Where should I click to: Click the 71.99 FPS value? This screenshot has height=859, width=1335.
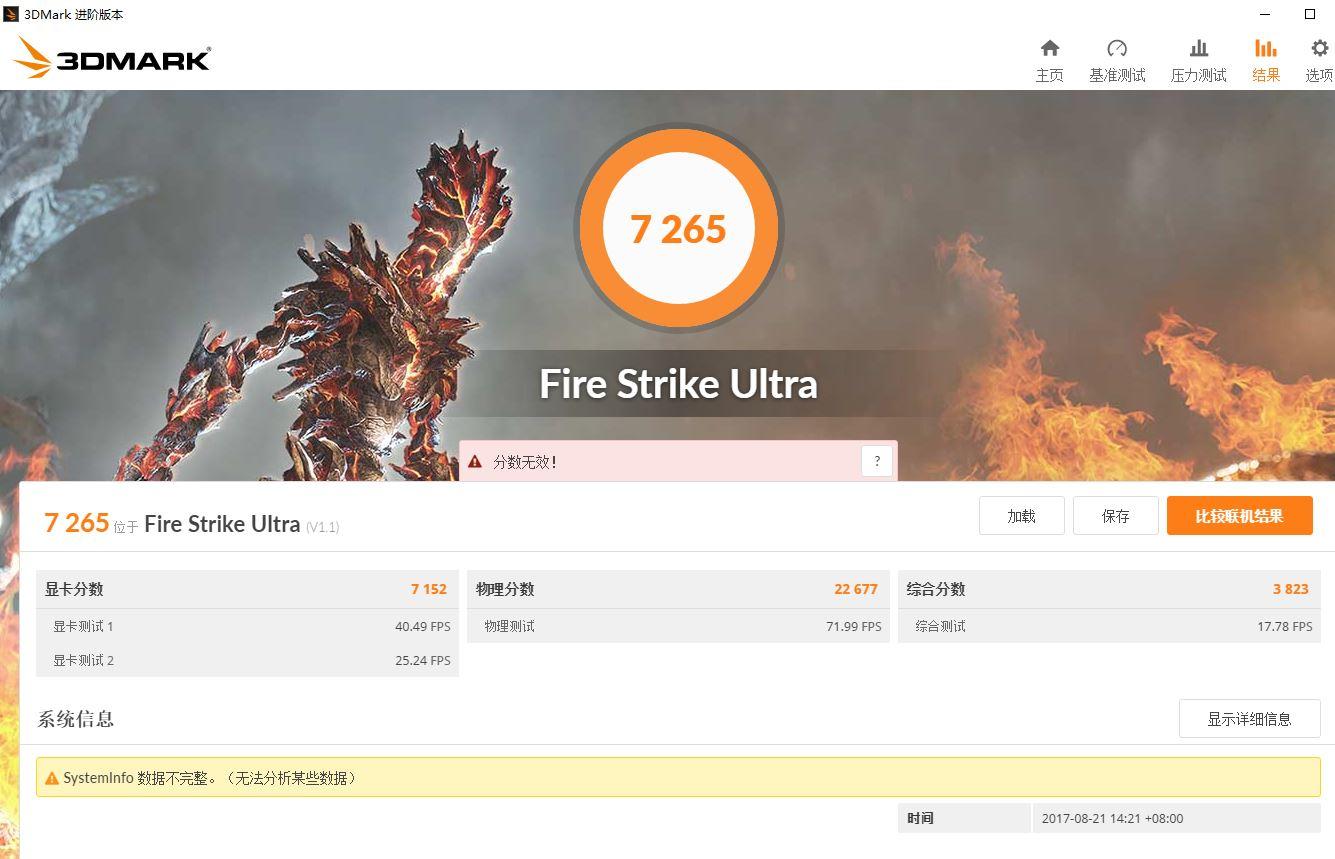(854, 626)
